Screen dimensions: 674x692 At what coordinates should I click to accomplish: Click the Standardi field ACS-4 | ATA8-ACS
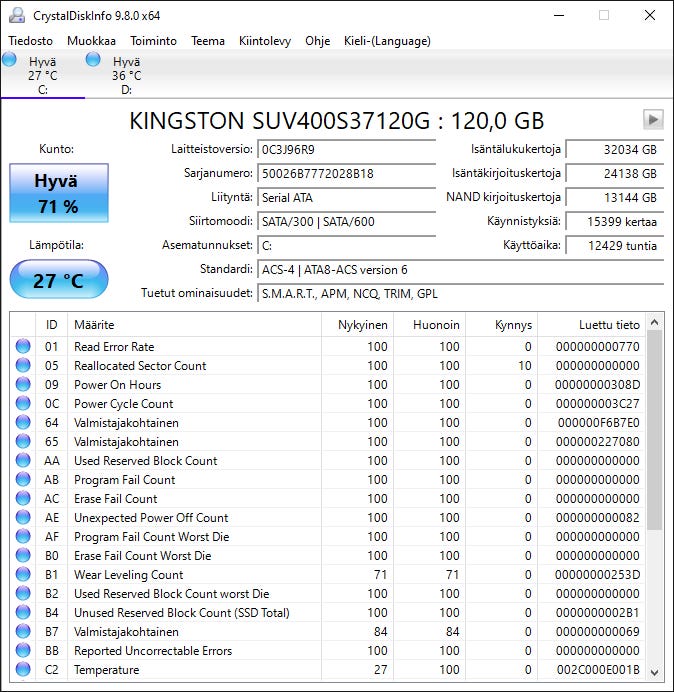point(460,270)
